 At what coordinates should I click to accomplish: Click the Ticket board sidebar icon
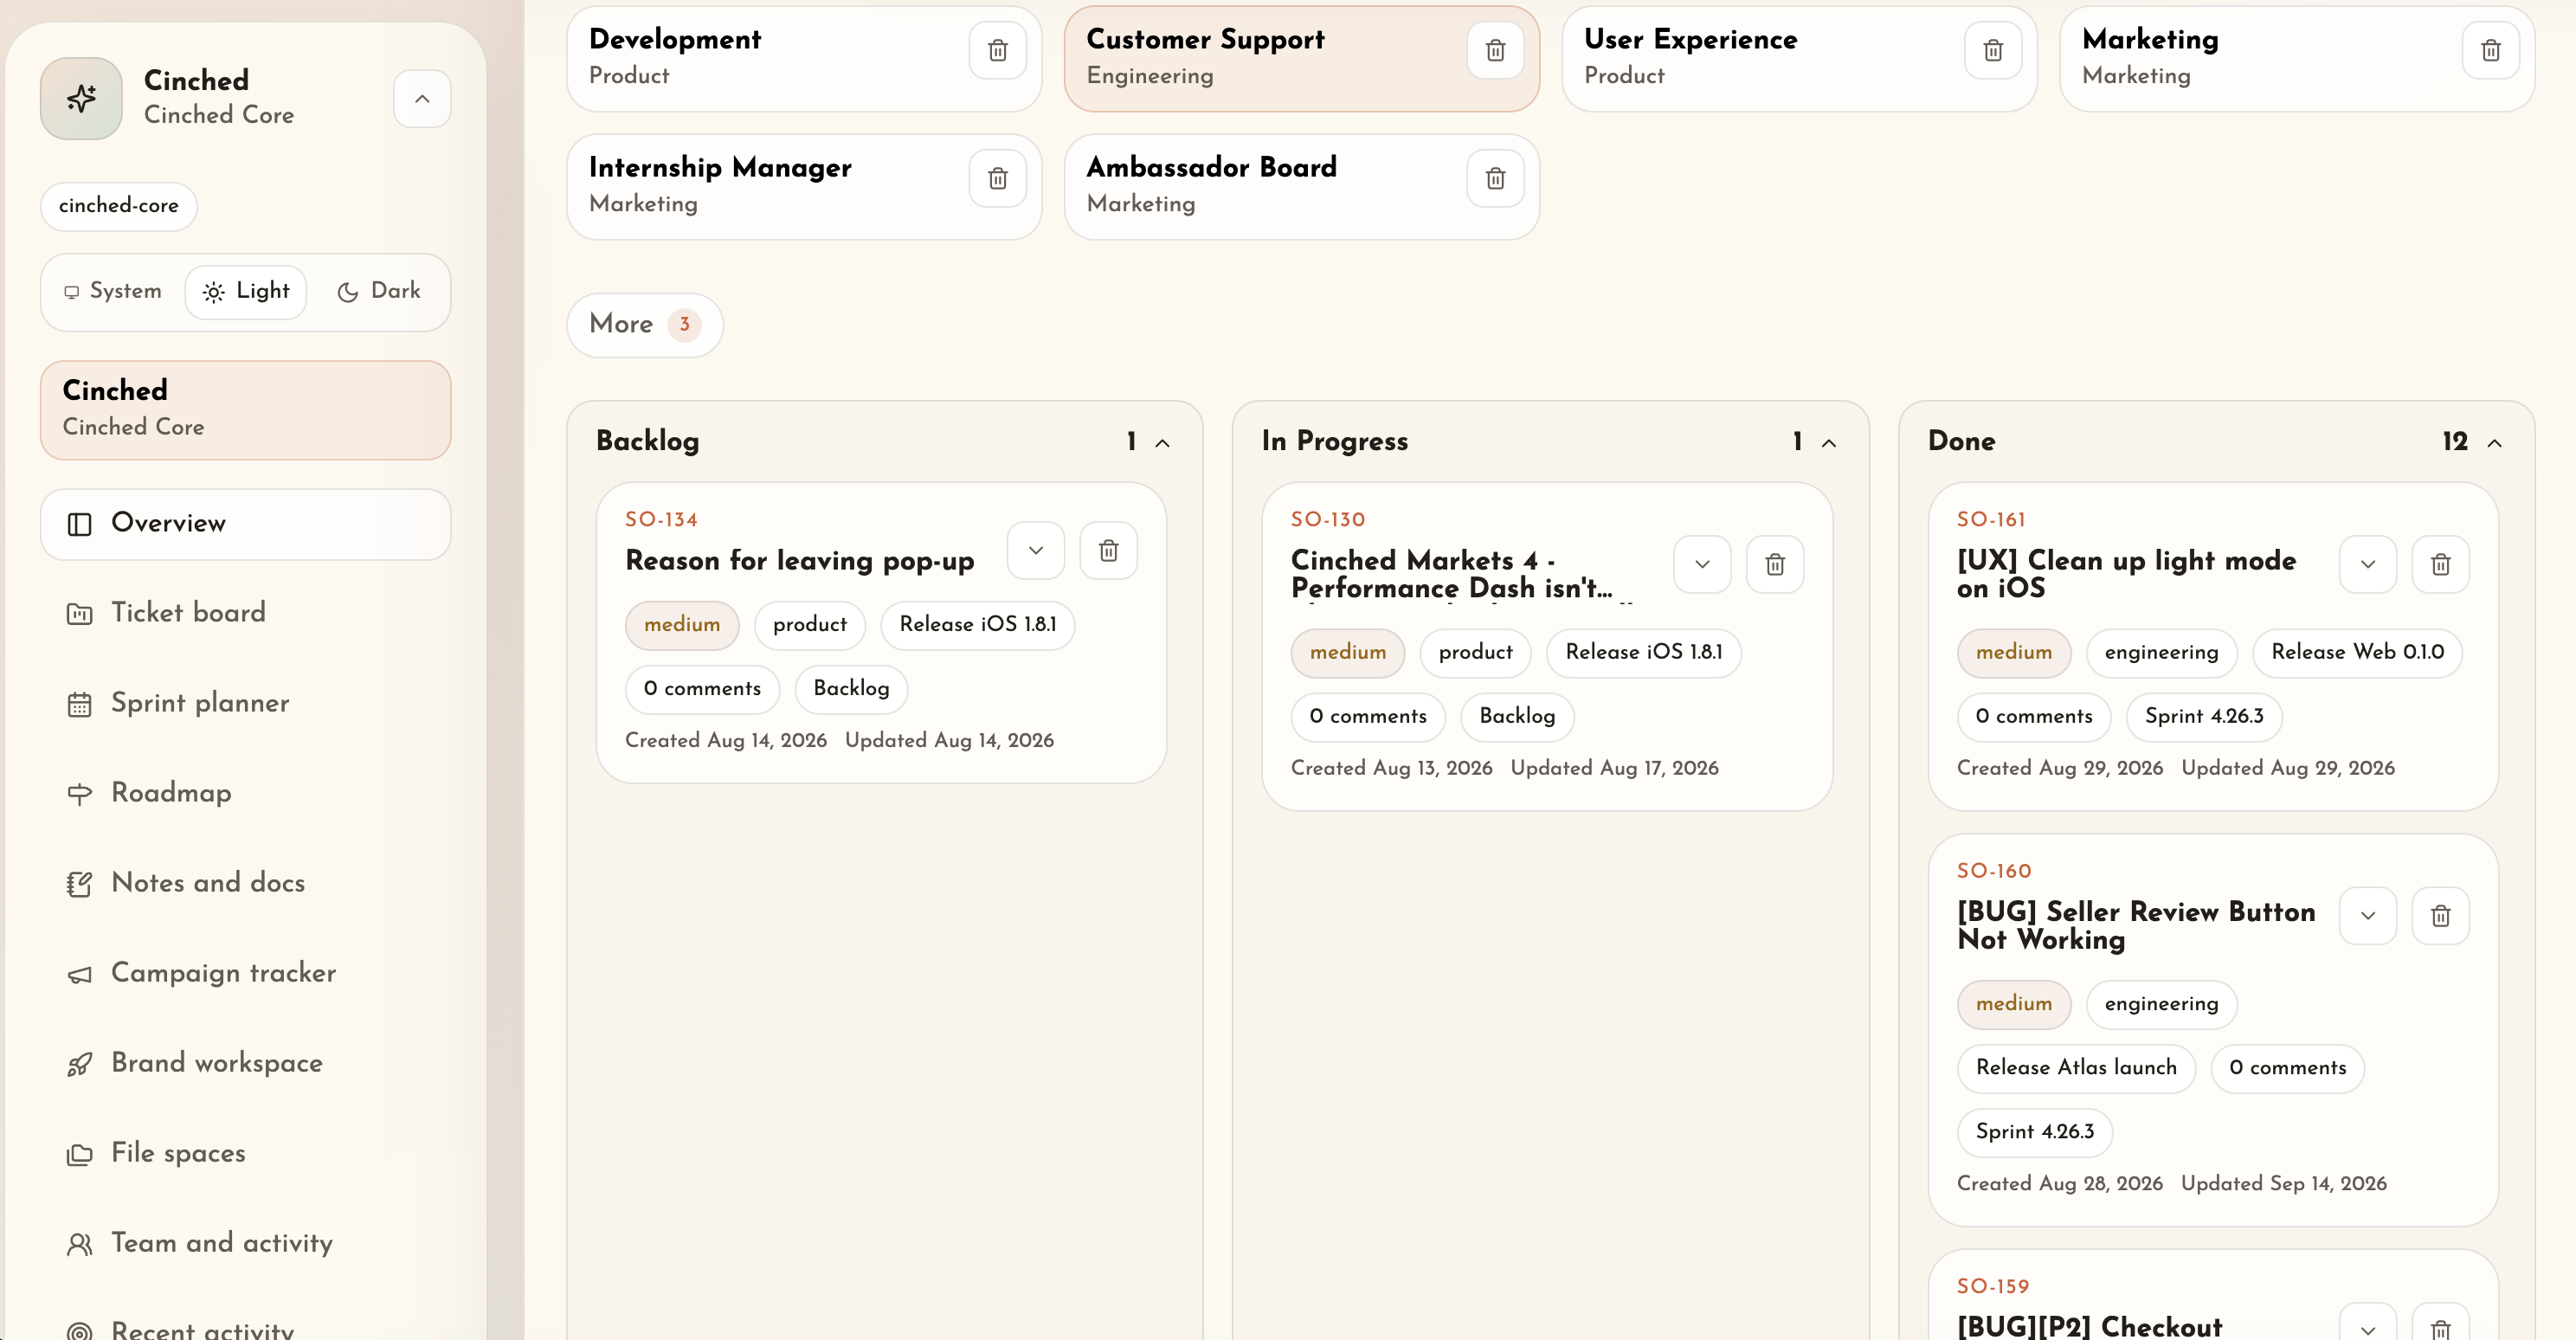(79, 614)
